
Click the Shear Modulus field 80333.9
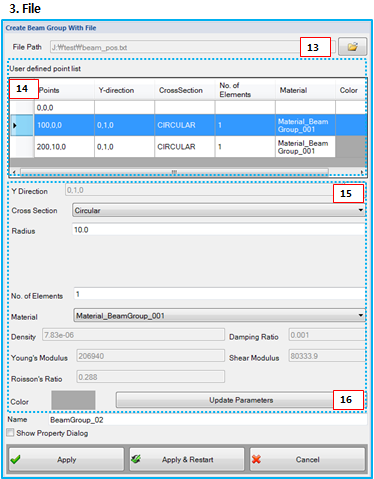click(327, 356)
